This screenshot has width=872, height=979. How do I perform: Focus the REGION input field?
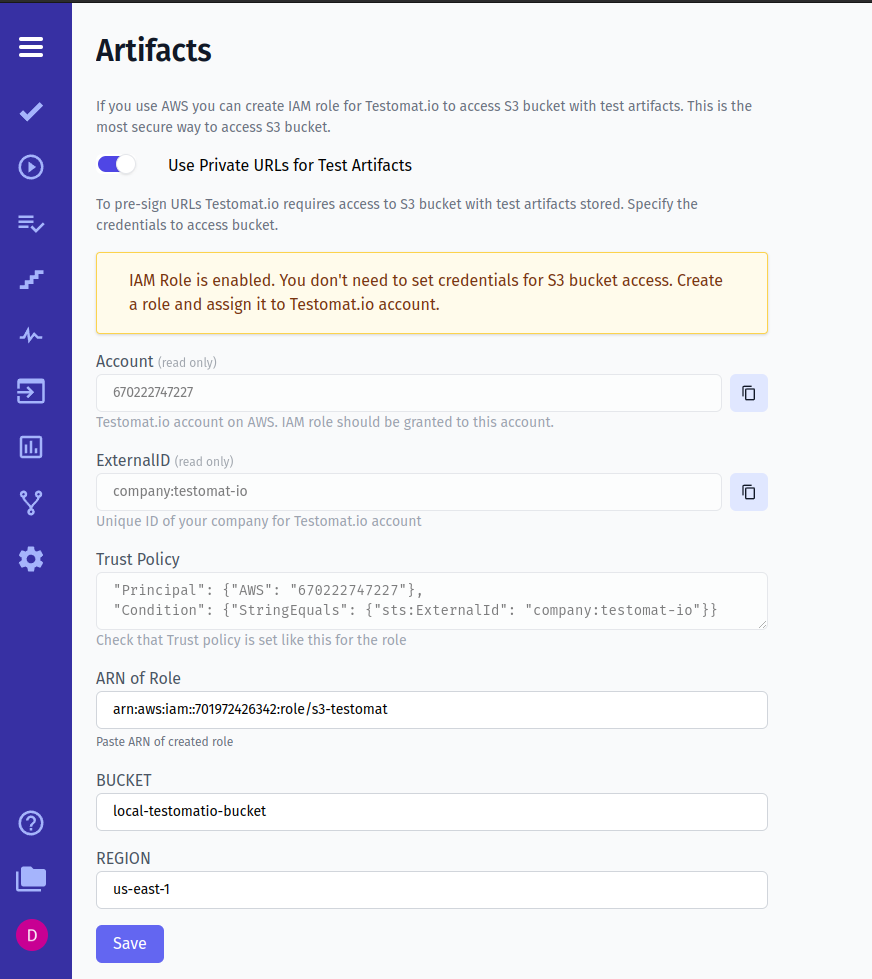[x=431, y=890]
